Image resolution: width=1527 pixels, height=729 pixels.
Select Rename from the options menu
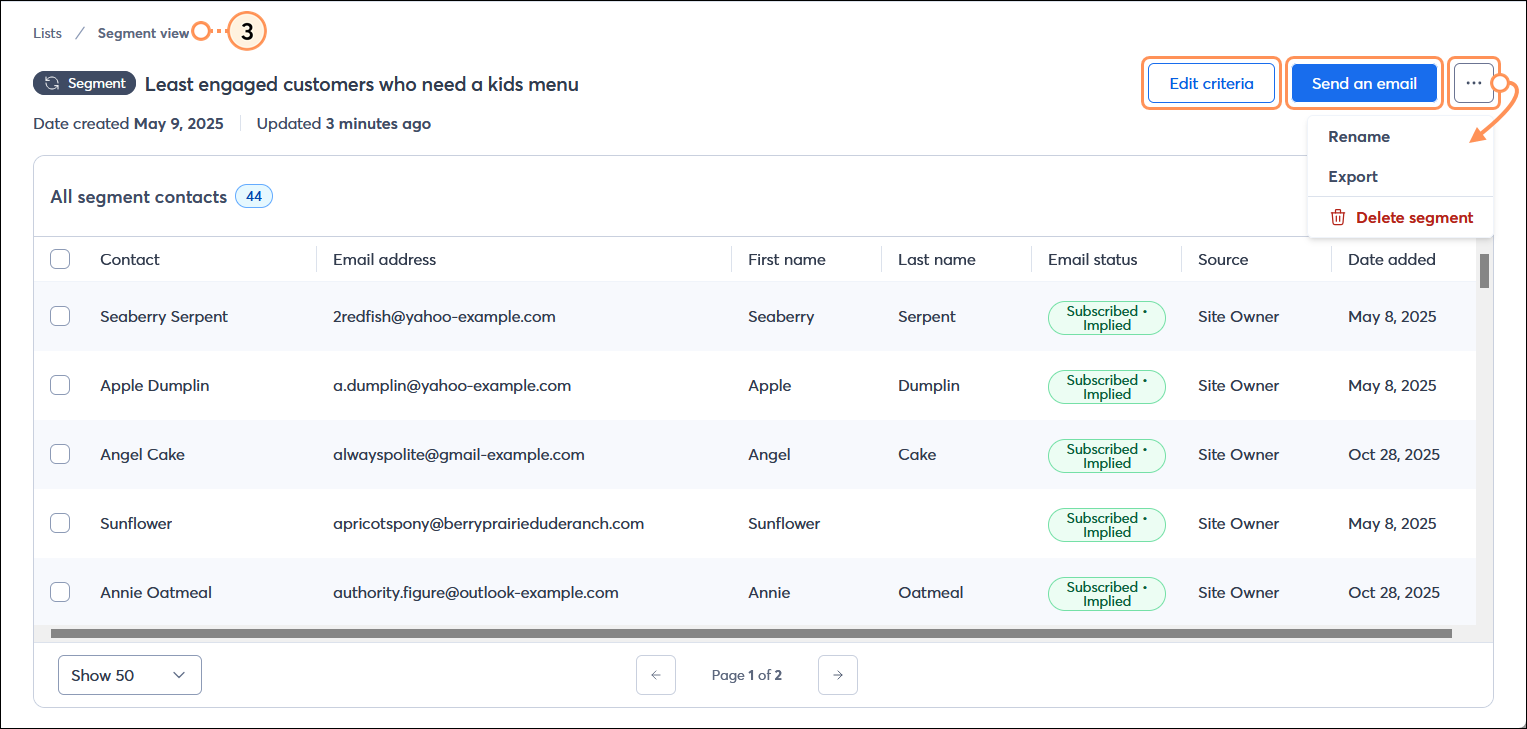click(1358, 136)
